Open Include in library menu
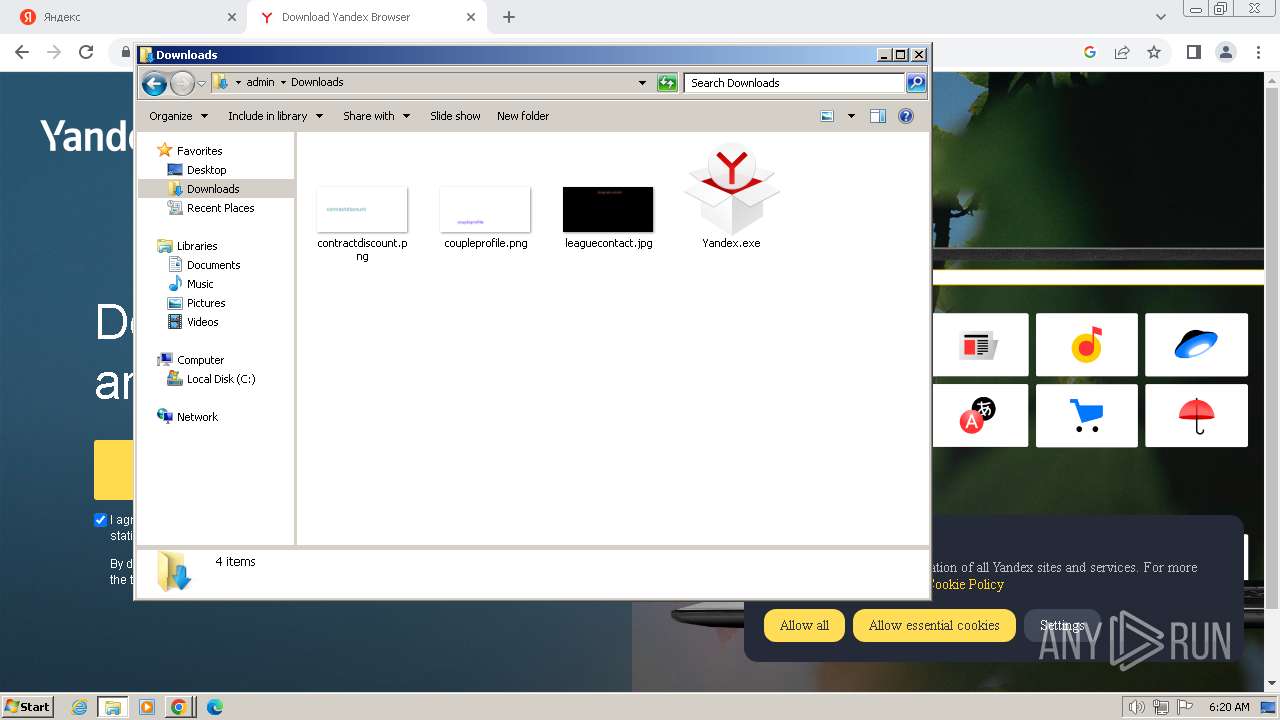Viewport: 1280px width, 720px height. pos(275,116)
